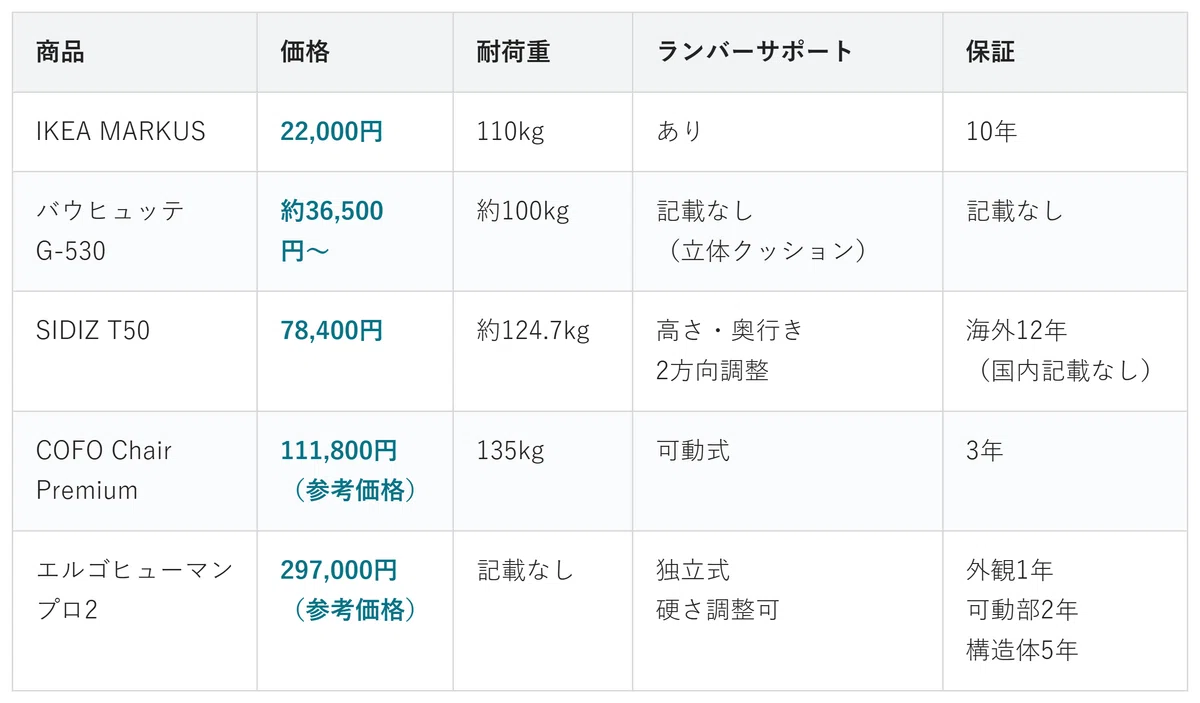Select the 高さ・奥行き 2方向調整 cell
This screenshot has height=703, width=1200.
[788, 351]
